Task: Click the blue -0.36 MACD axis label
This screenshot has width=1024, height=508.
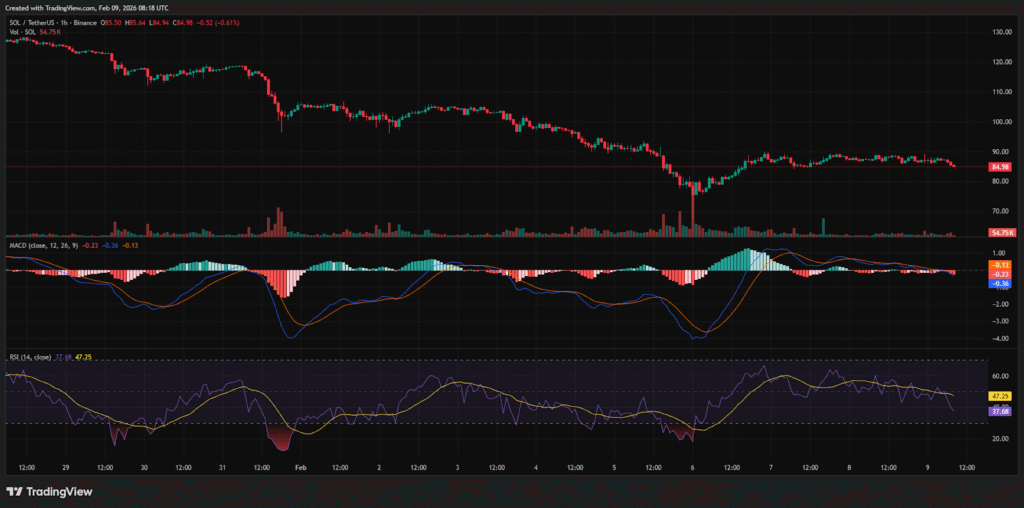Action: tap(1000, 283)
